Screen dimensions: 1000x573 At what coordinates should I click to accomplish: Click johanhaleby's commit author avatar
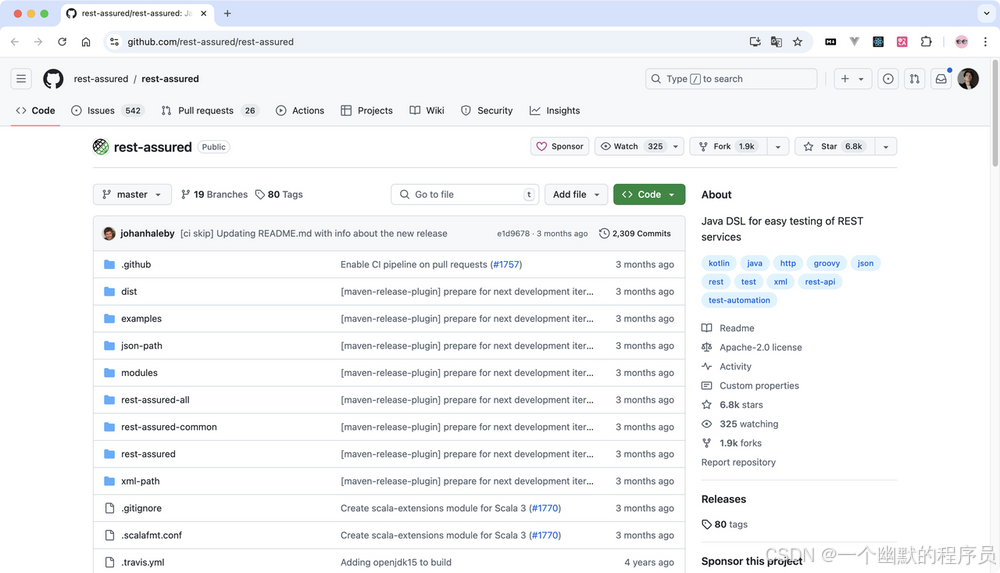click(x=109, y=234)
